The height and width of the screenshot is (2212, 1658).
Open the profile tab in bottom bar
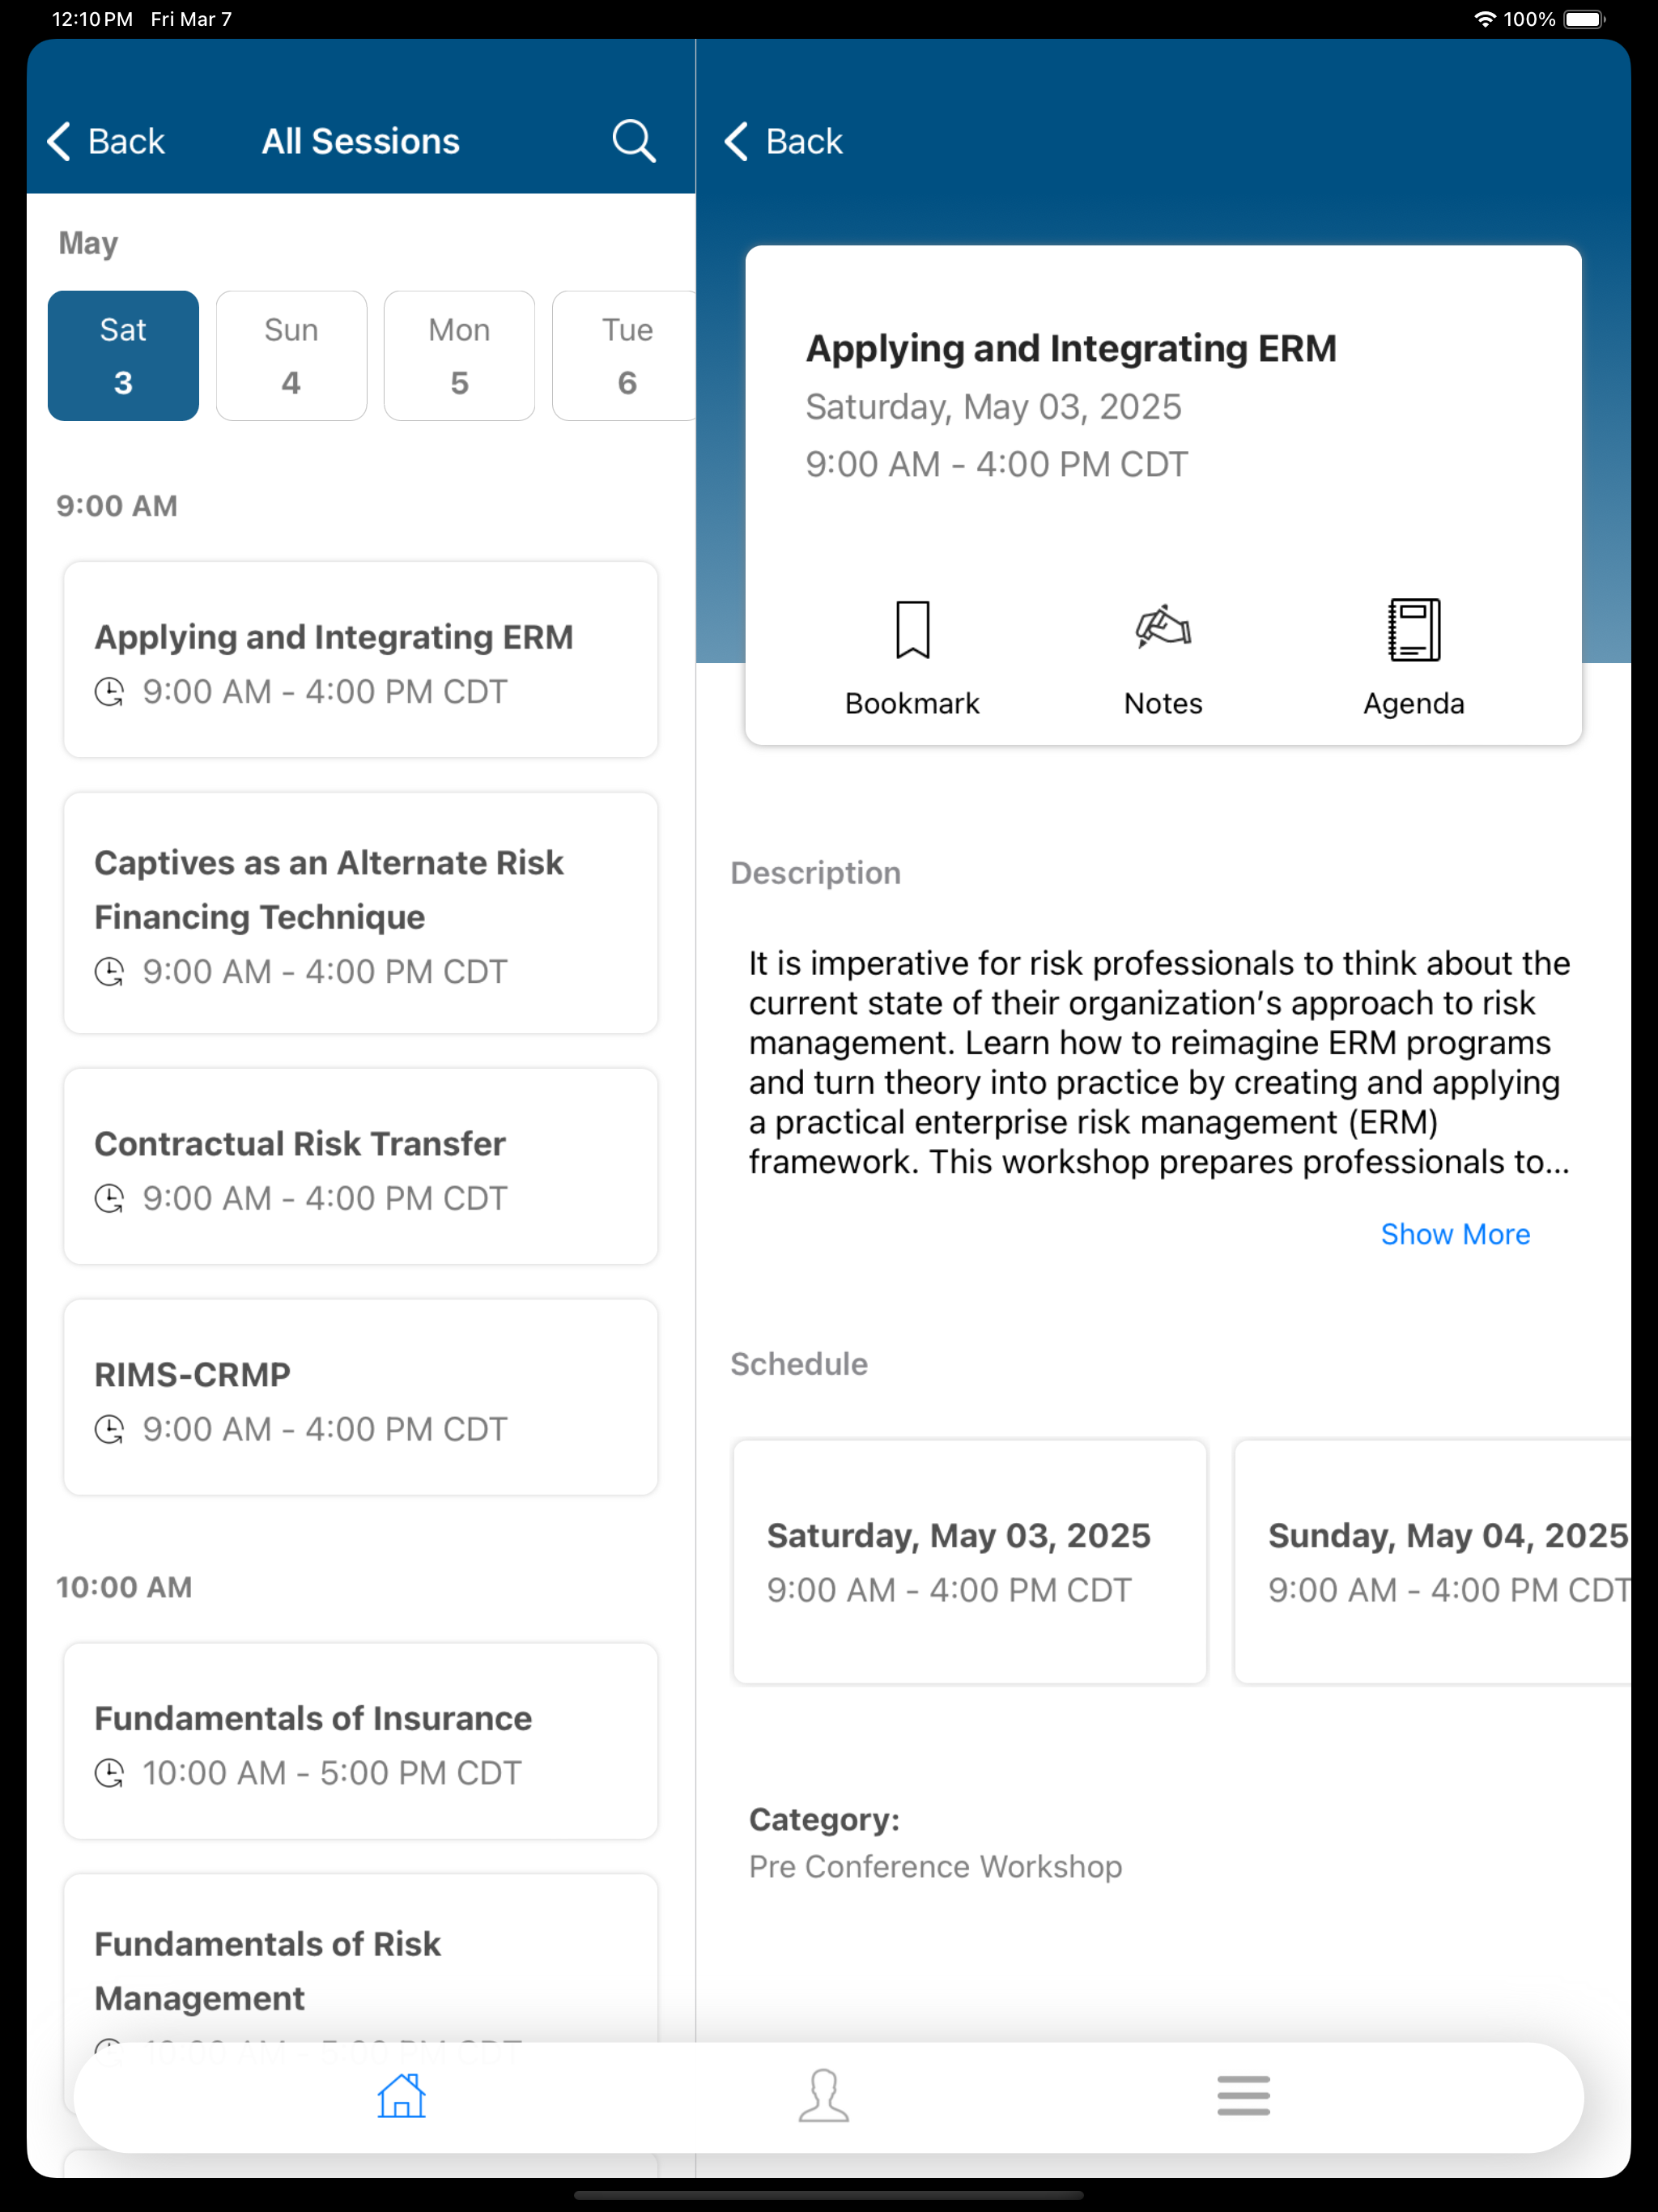click(824, 2095)
